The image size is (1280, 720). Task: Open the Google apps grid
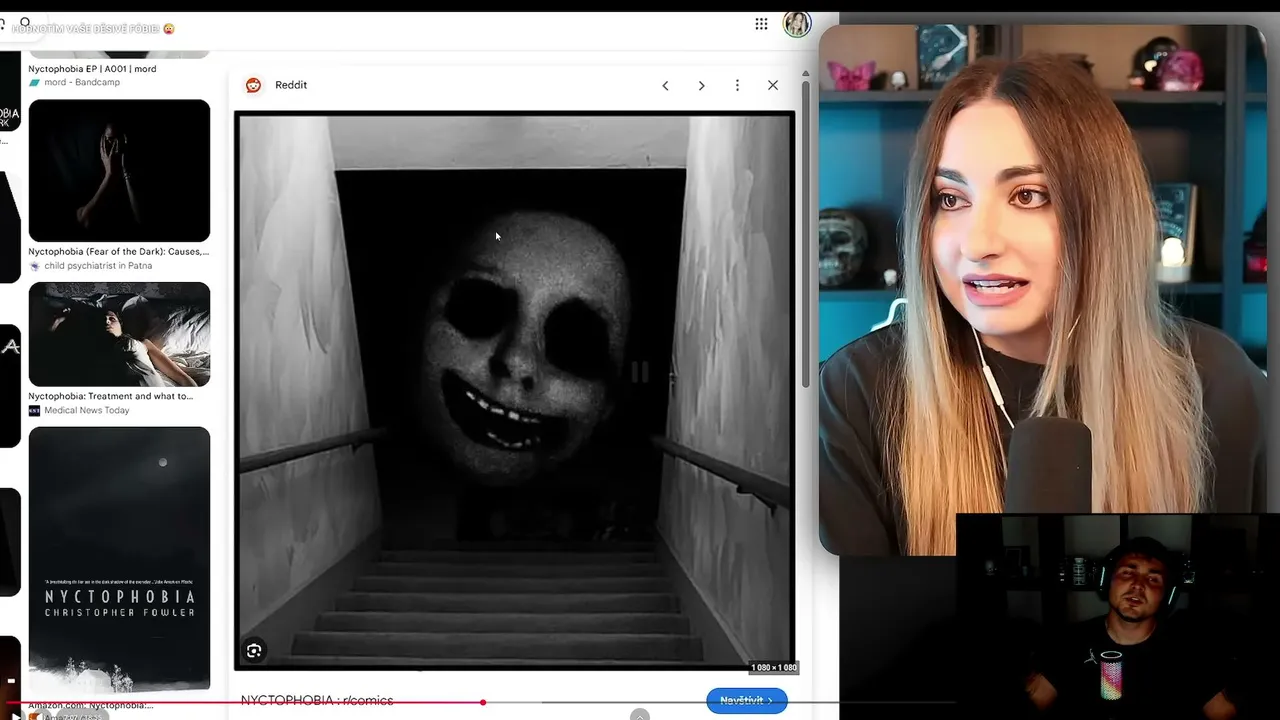pyautogui.click(x=761, y=24)
